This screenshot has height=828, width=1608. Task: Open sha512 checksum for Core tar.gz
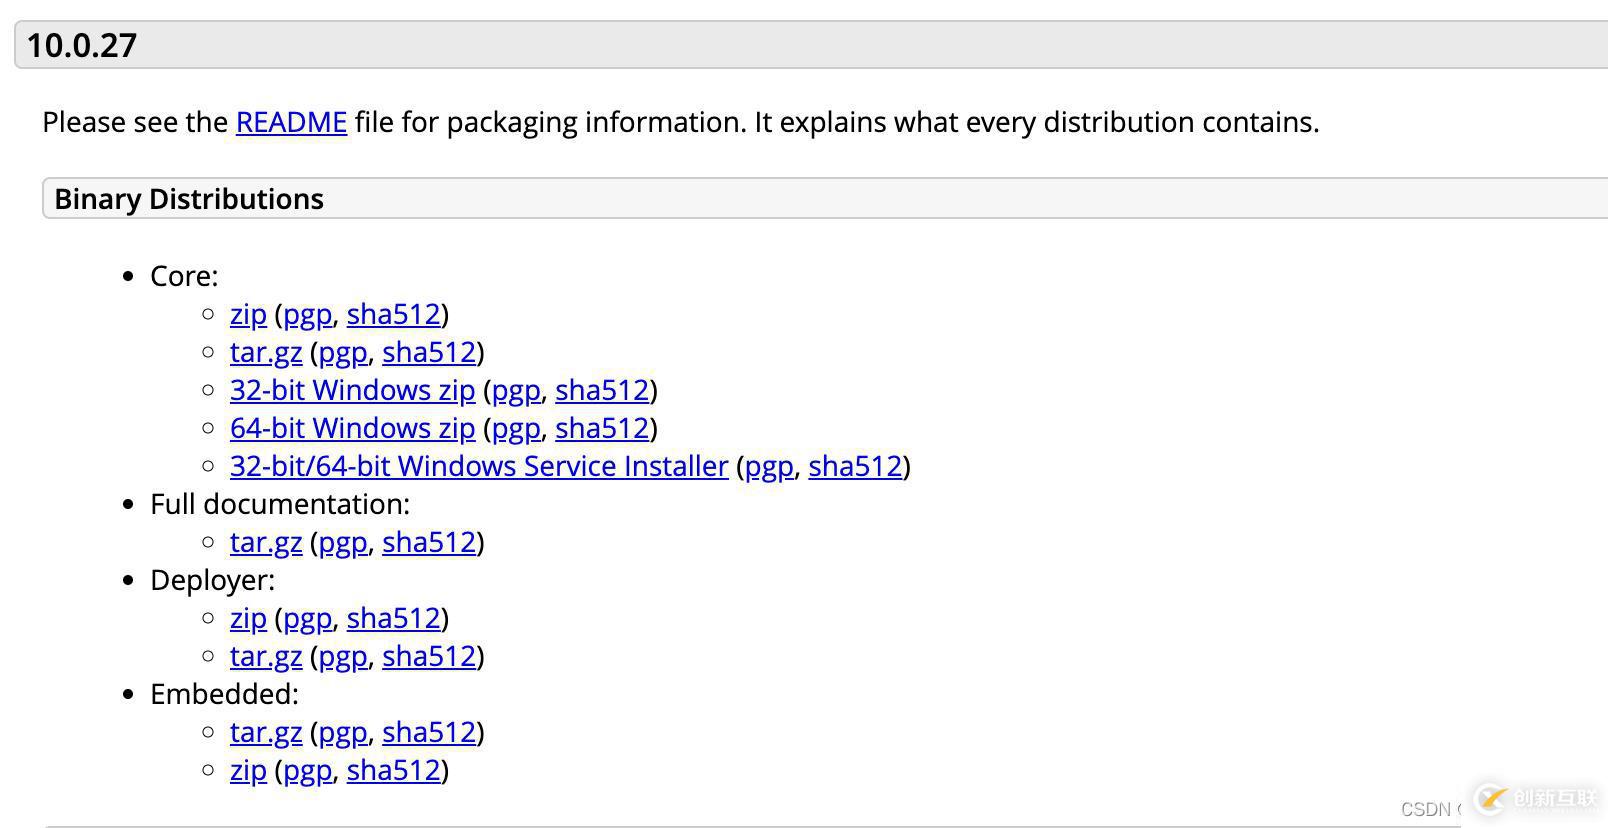429,352
